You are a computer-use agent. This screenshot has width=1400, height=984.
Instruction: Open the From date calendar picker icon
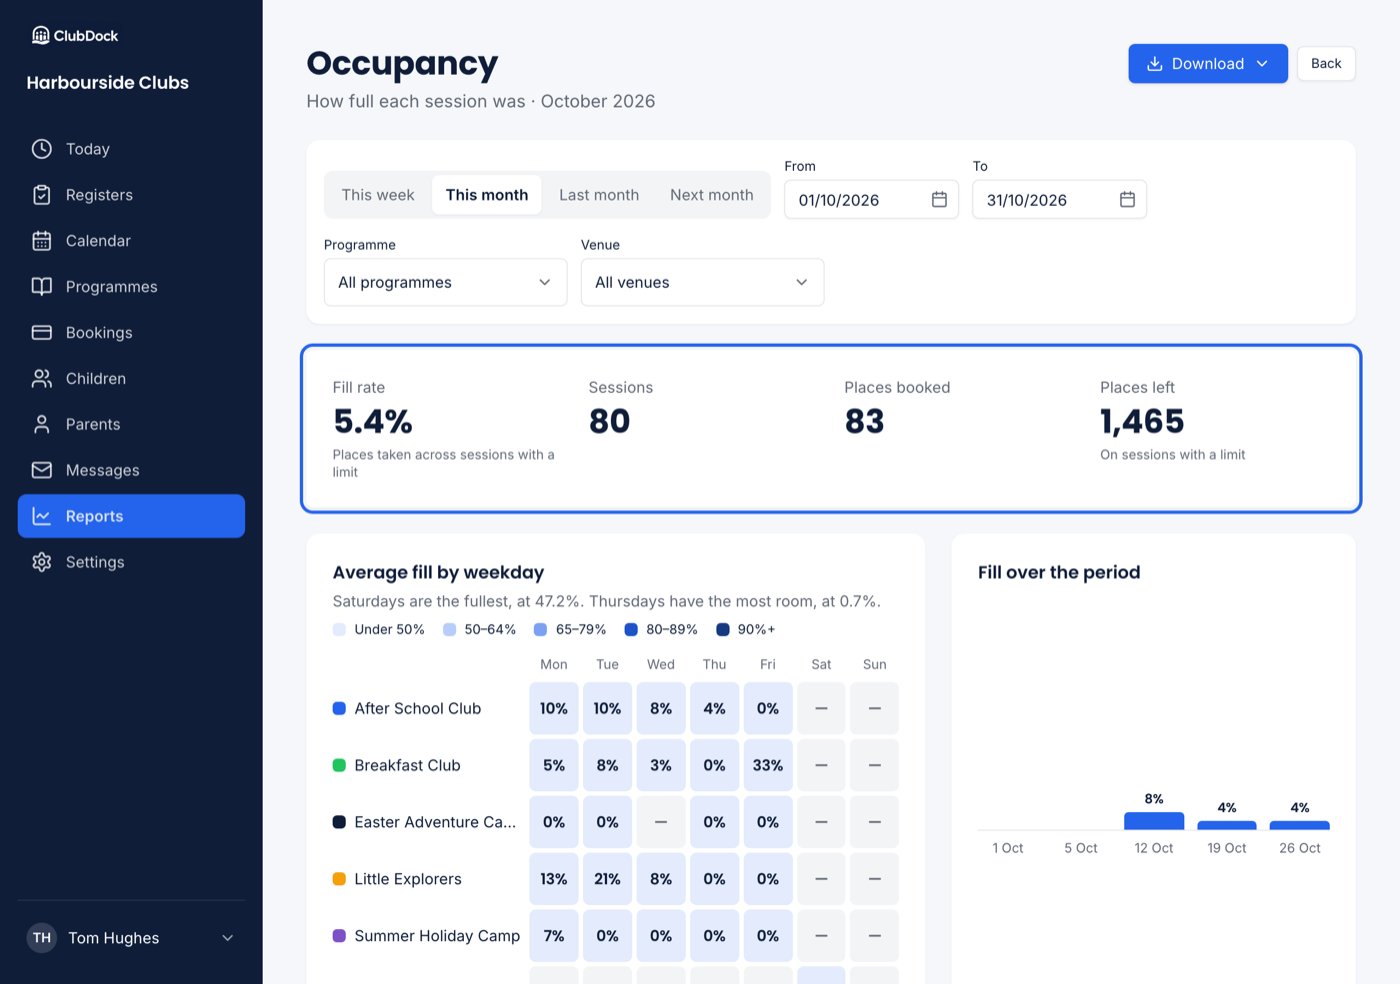point(939,200)
